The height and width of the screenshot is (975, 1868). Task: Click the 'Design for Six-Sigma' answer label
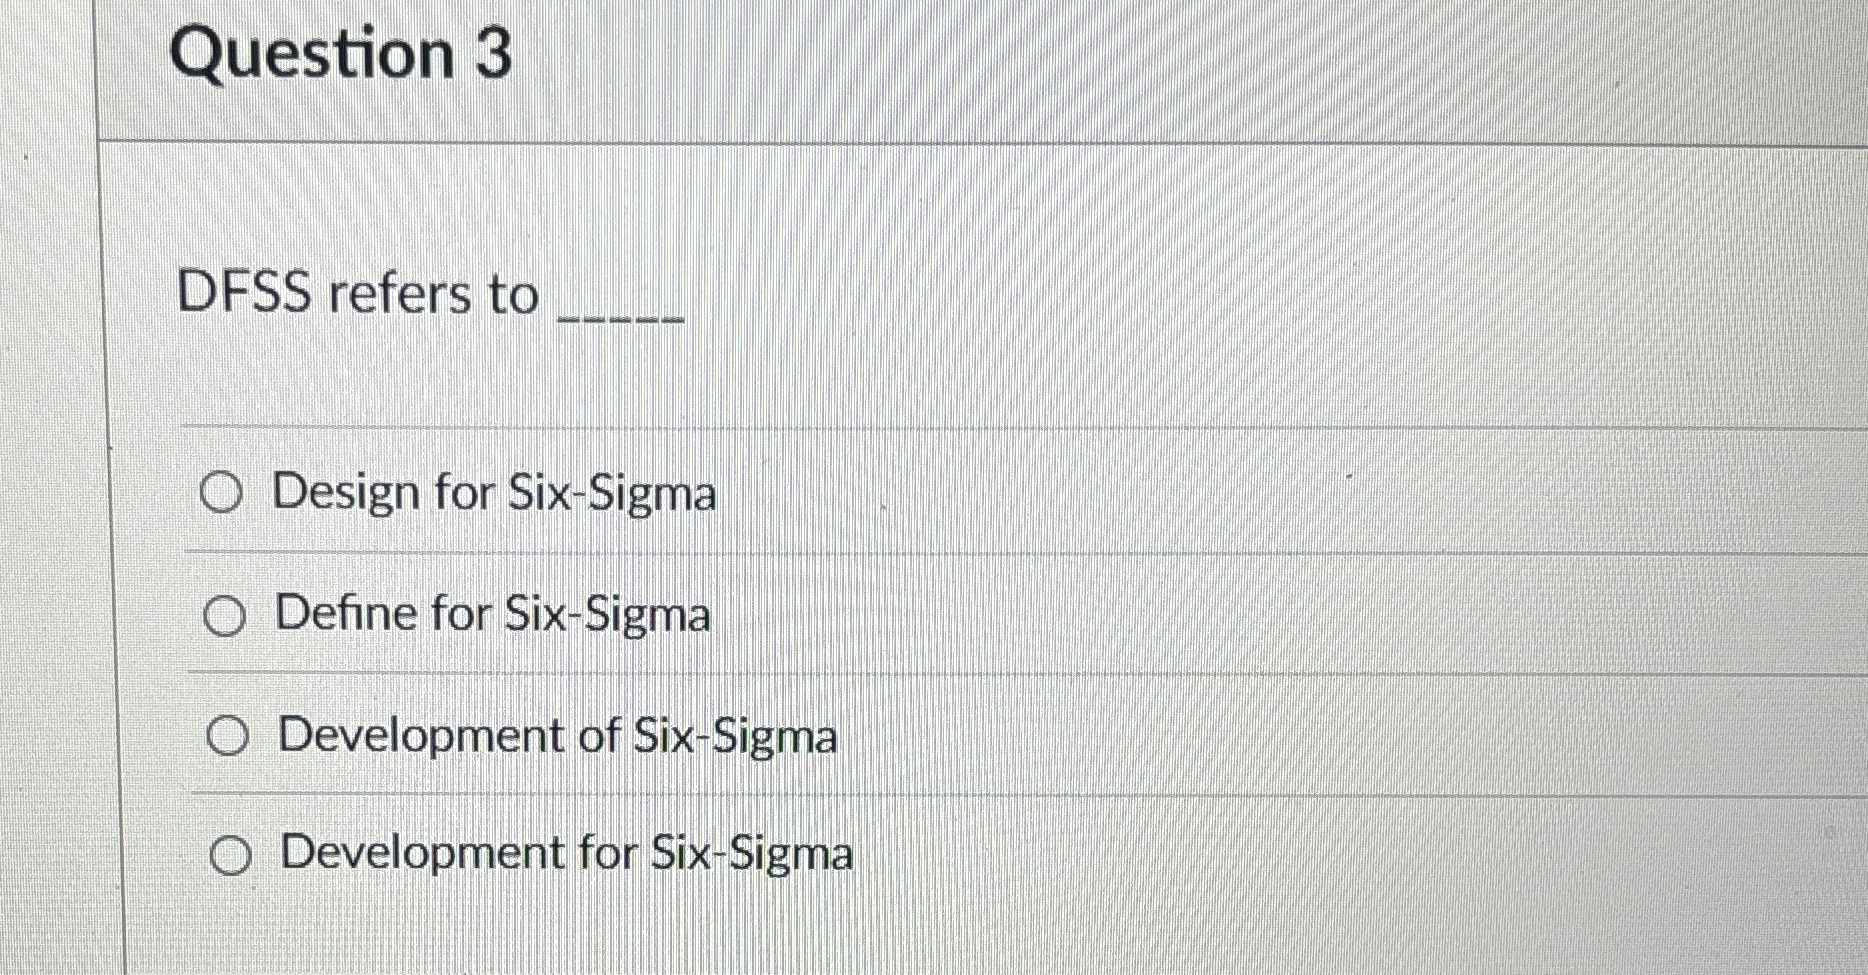pos(495,492)
